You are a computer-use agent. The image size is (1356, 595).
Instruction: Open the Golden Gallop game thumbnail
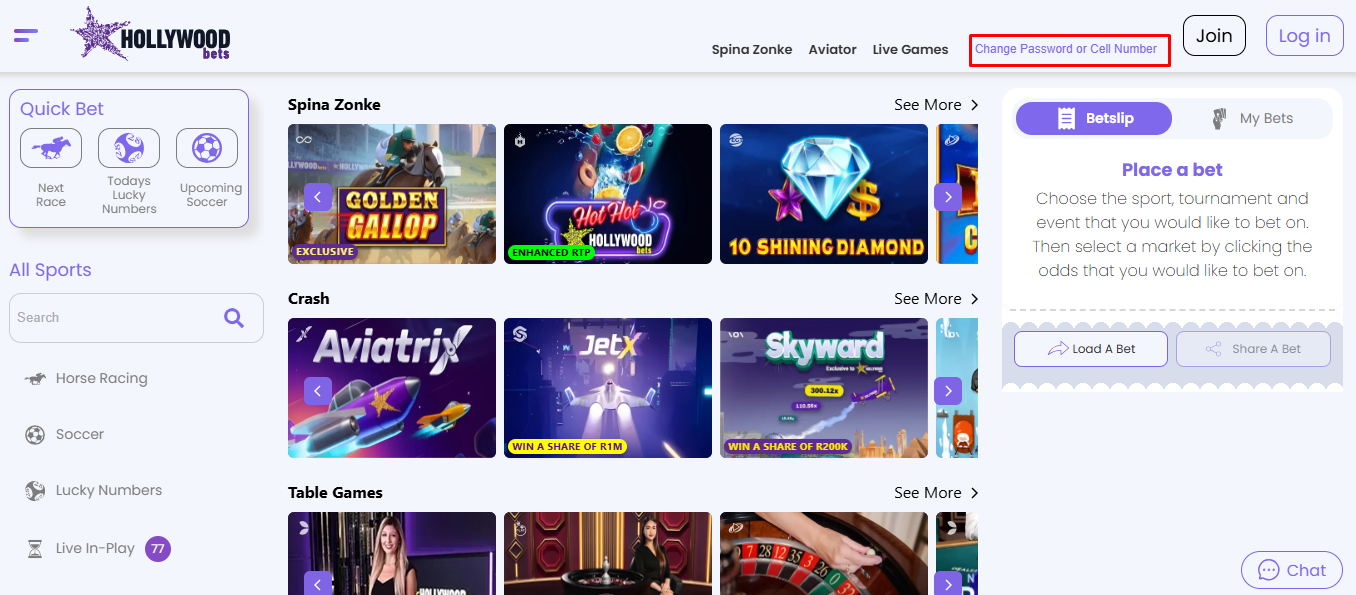pyautogui.click(x=392, y=194)
